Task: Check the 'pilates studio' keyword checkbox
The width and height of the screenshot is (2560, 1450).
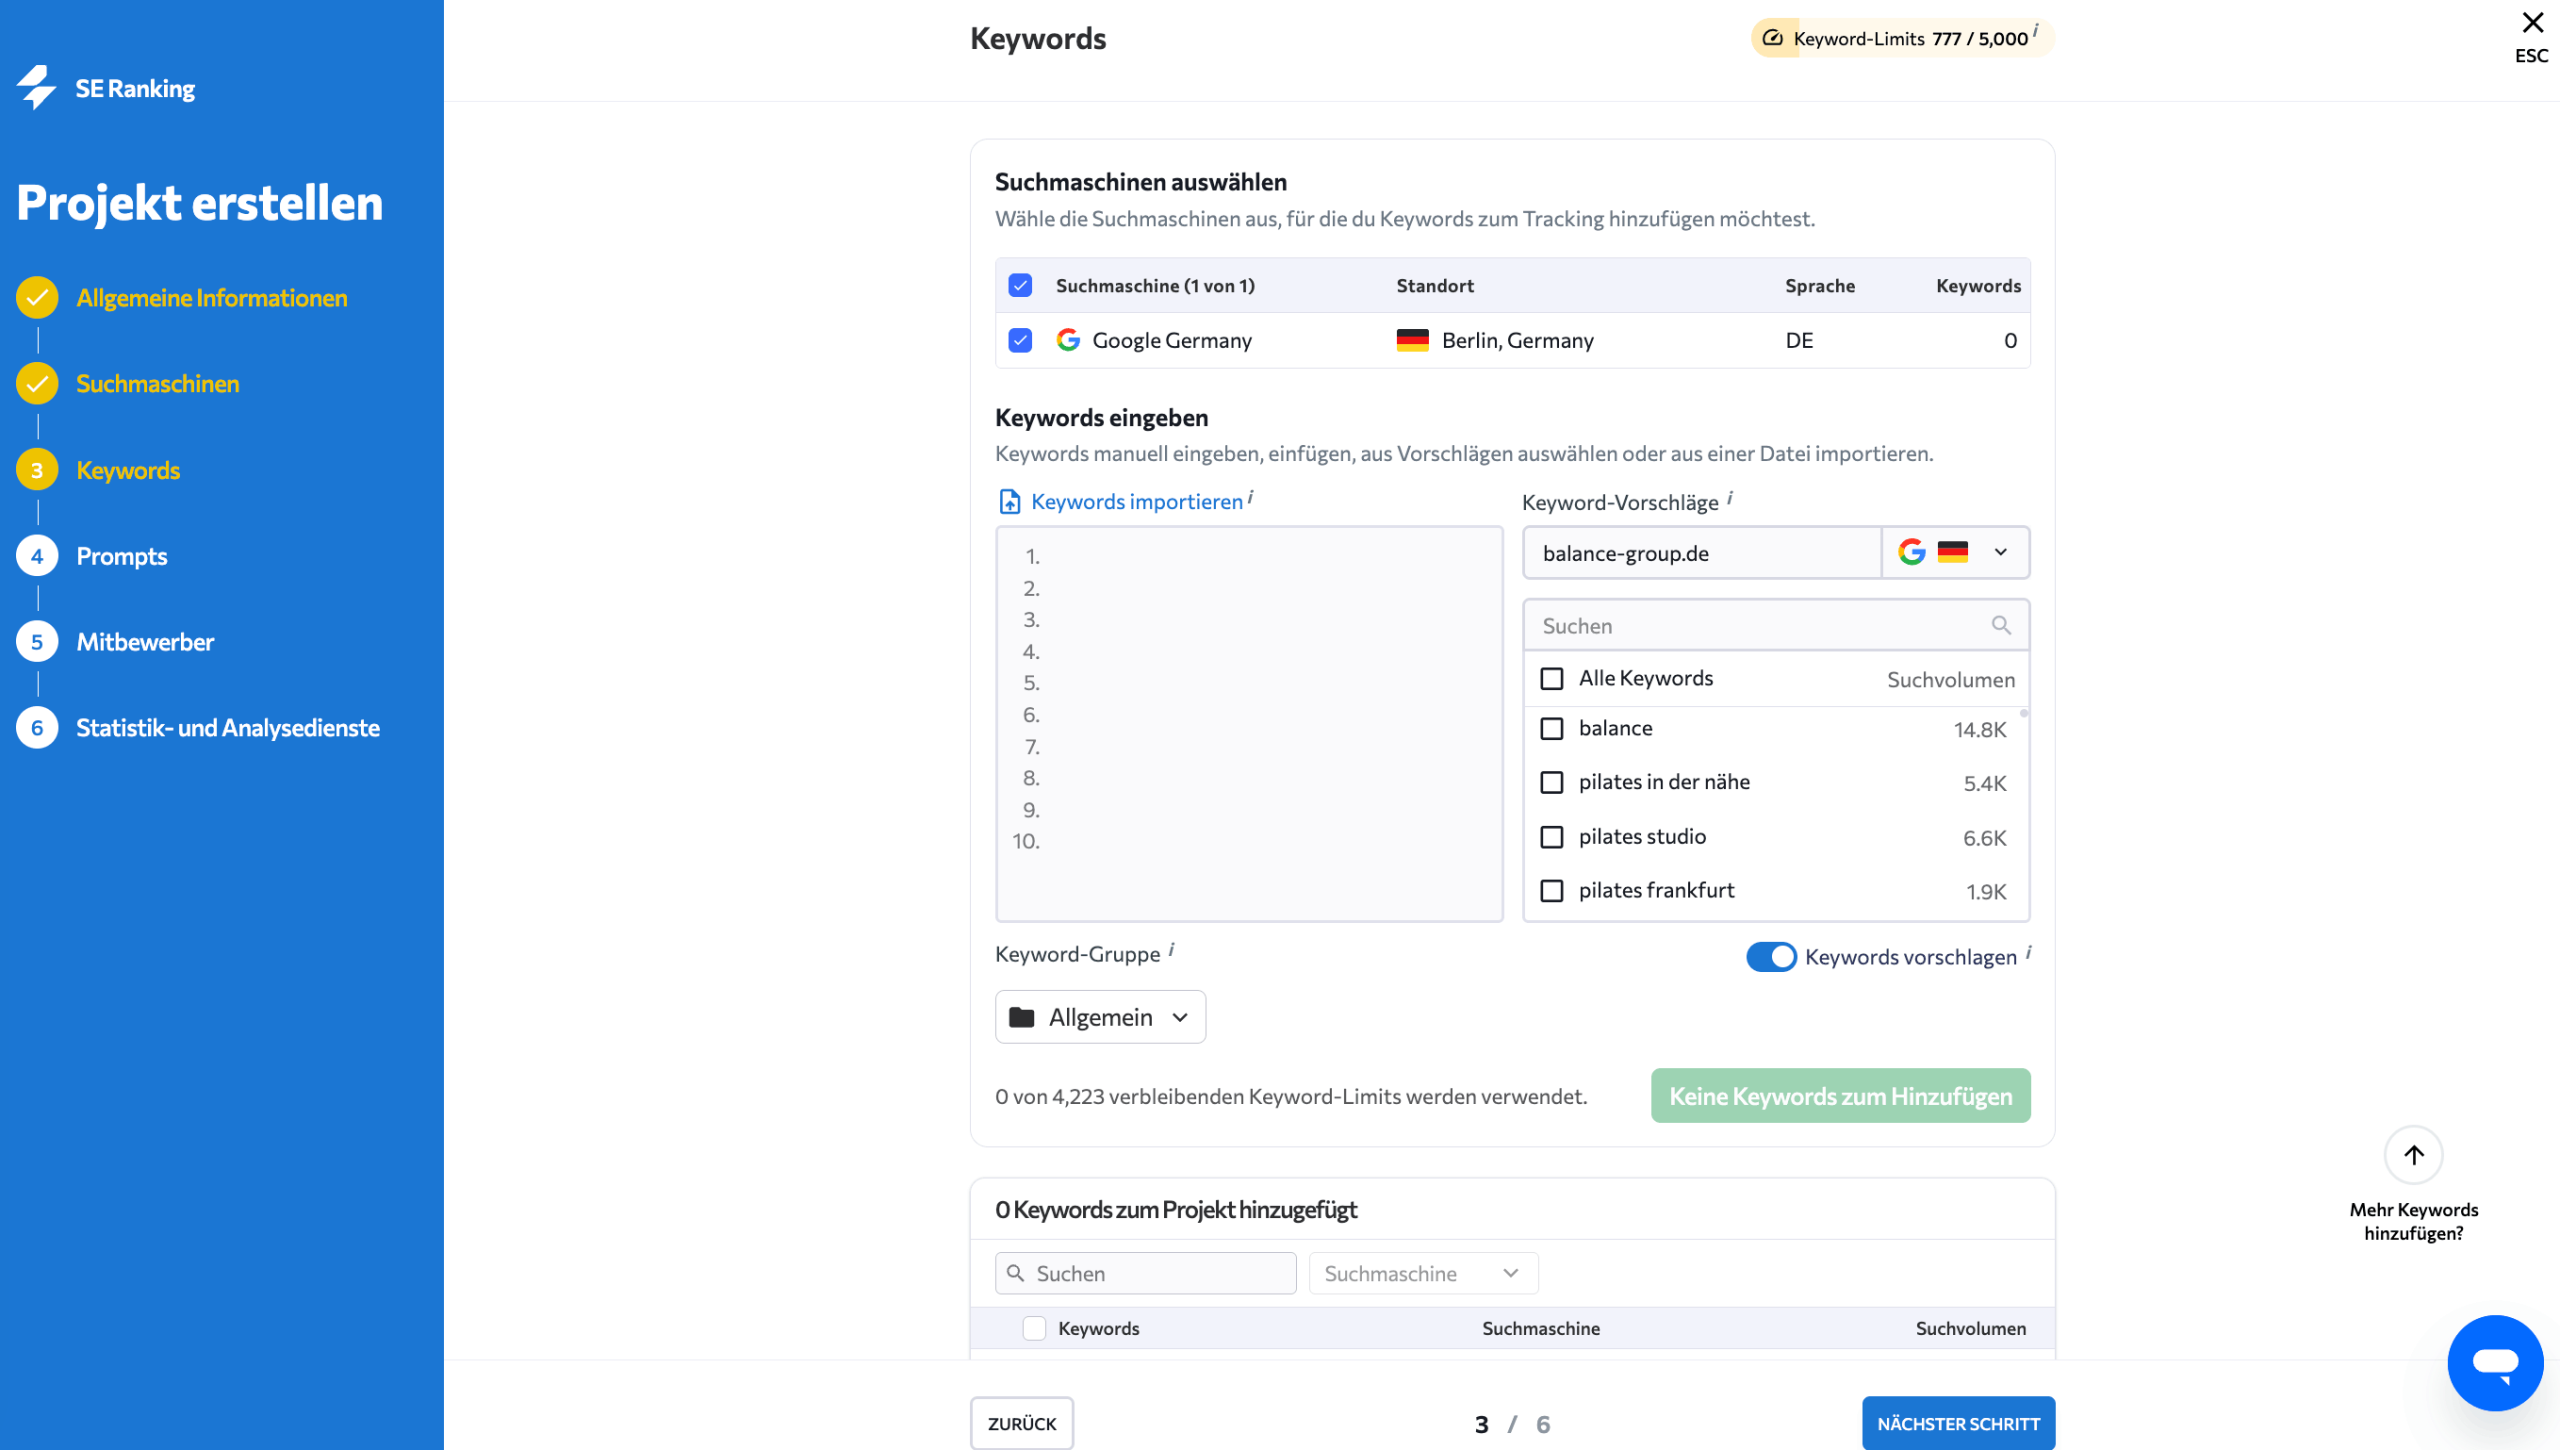Action: 1552,837
